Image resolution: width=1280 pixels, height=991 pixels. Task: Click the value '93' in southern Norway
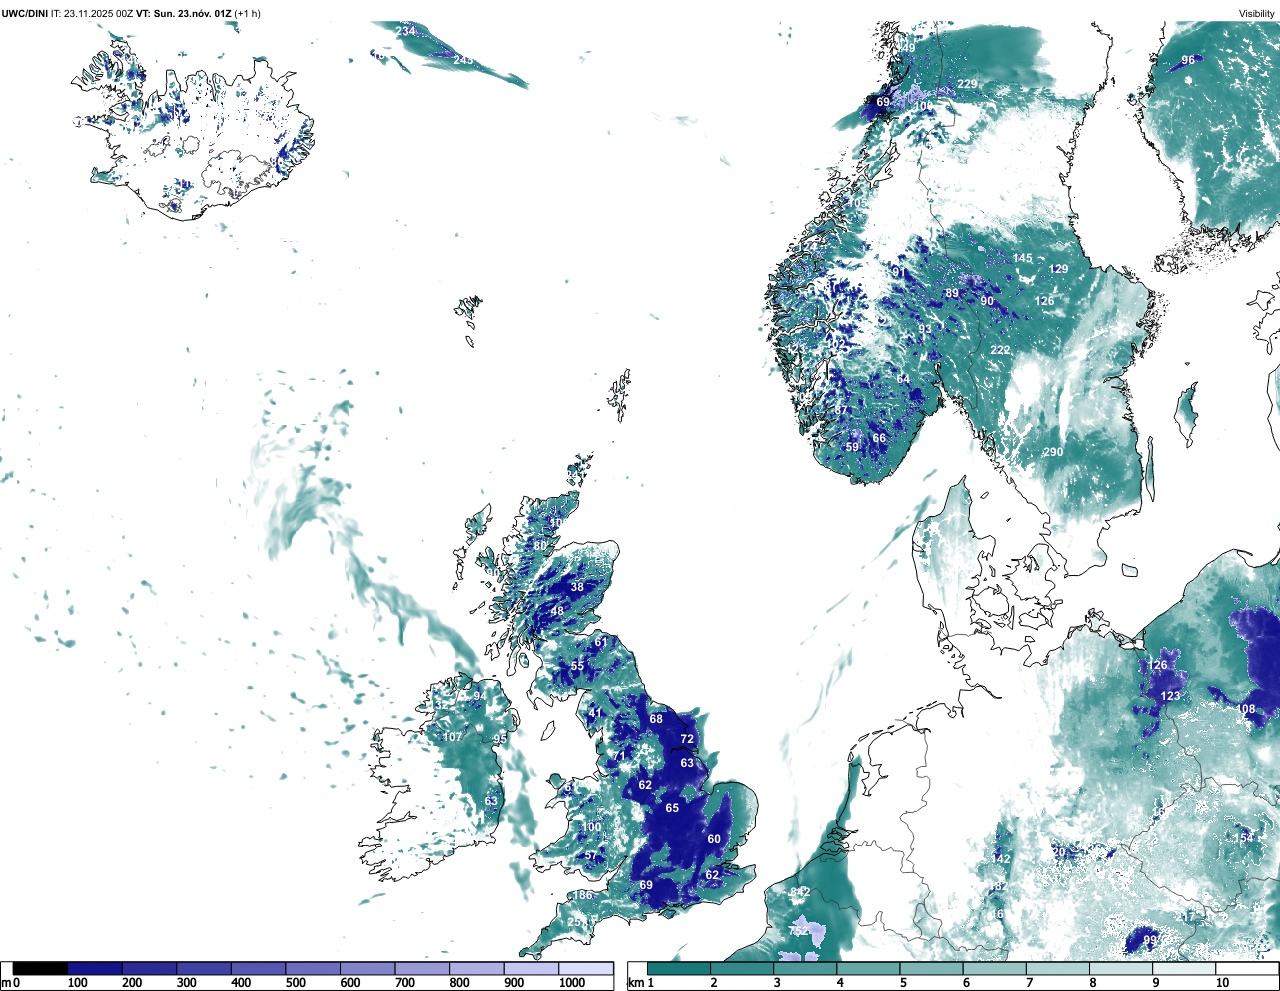[x=925, y=329]
